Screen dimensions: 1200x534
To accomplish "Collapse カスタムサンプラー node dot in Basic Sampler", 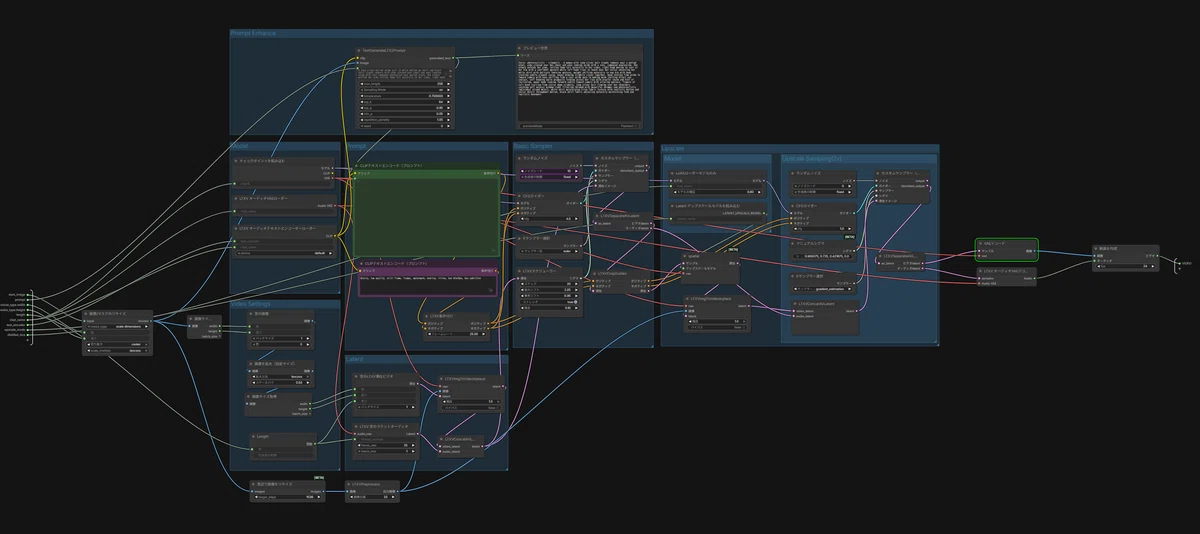I will click(598, 158).
